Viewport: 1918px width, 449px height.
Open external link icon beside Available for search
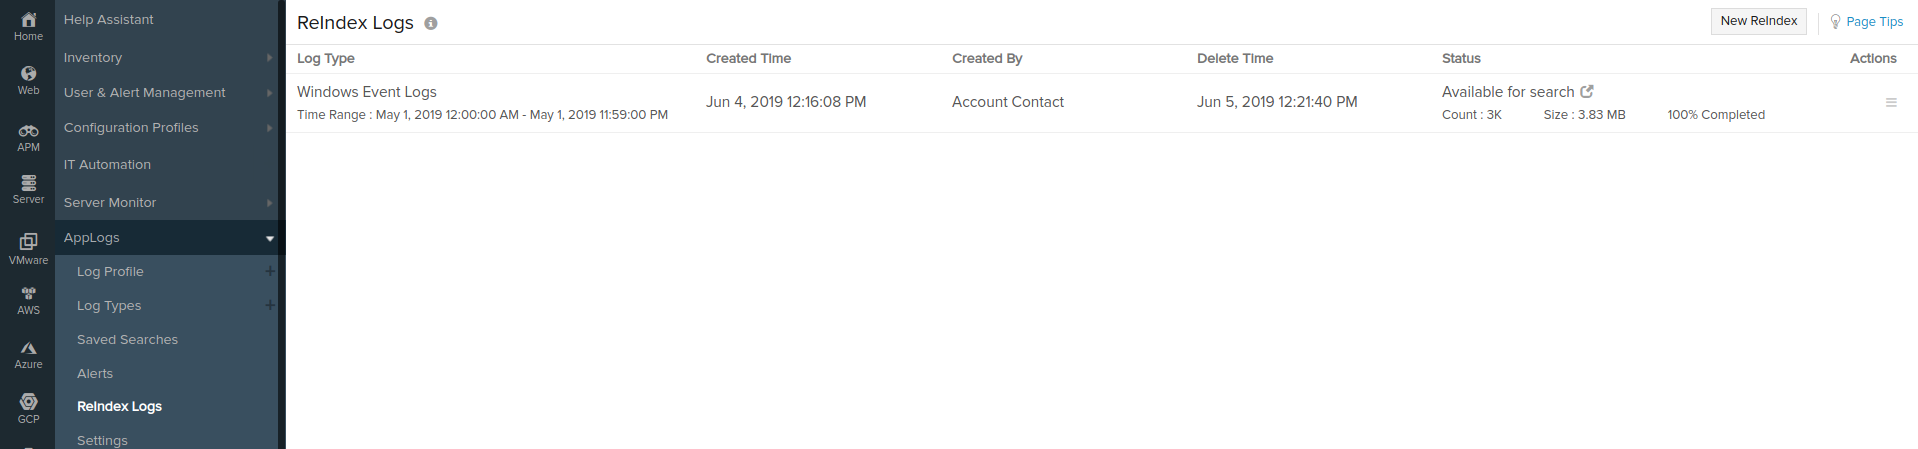pyautogui.click(x=1587, y=91)
